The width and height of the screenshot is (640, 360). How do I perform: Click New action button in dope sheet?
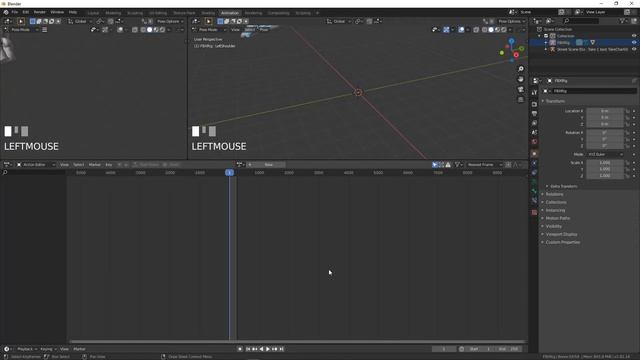pyautogui.click(x=266, y=165)
